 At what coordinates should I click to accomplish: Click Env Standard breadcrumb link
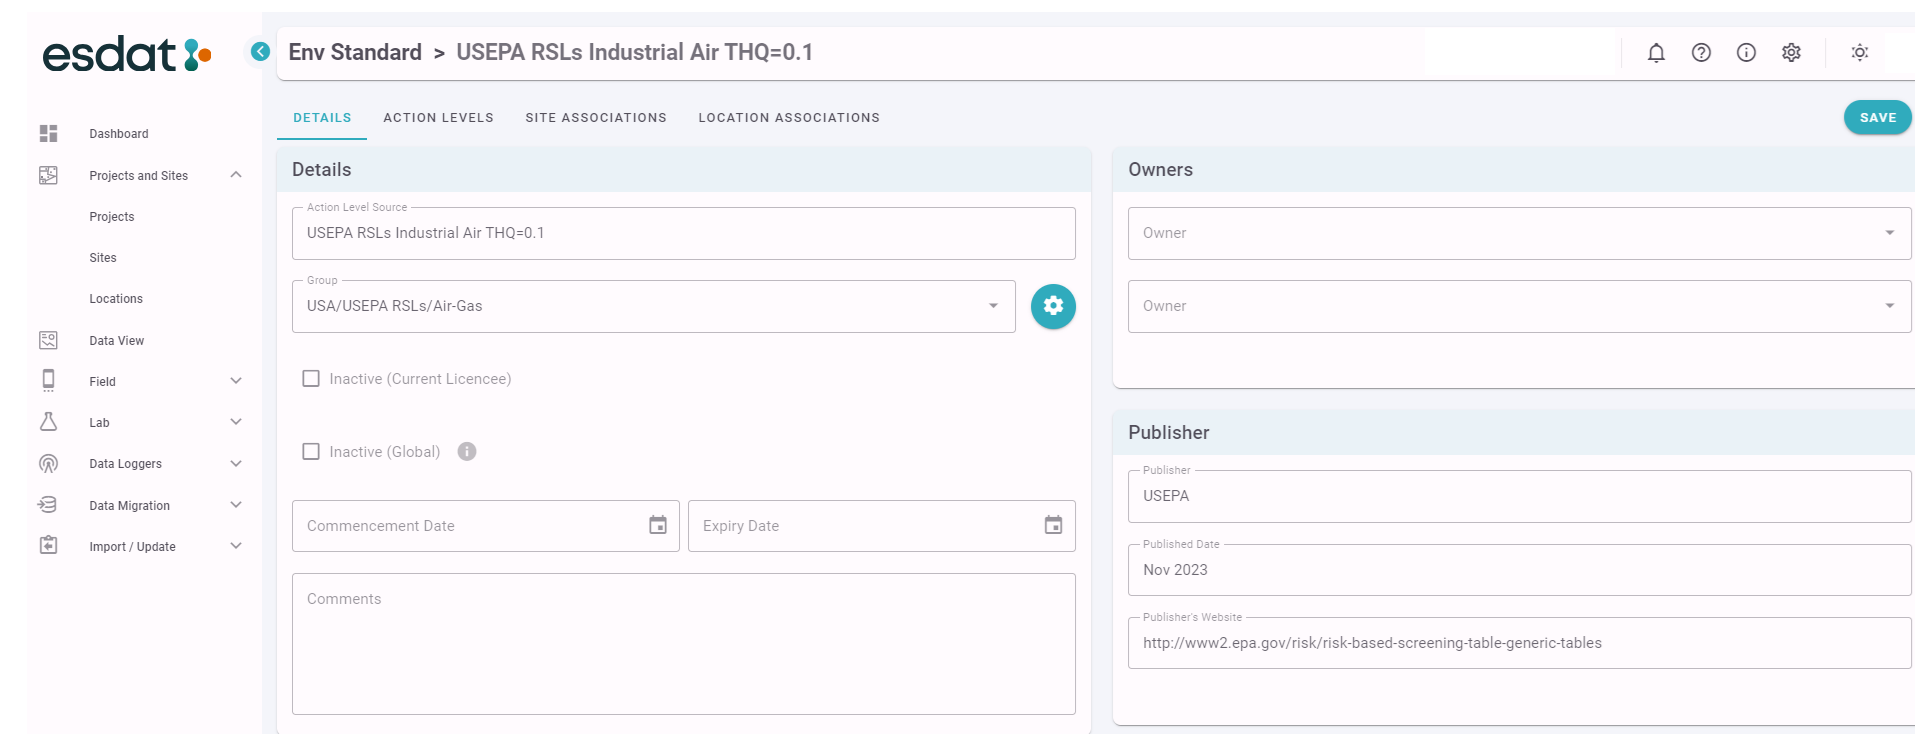(x=355, y=52)
